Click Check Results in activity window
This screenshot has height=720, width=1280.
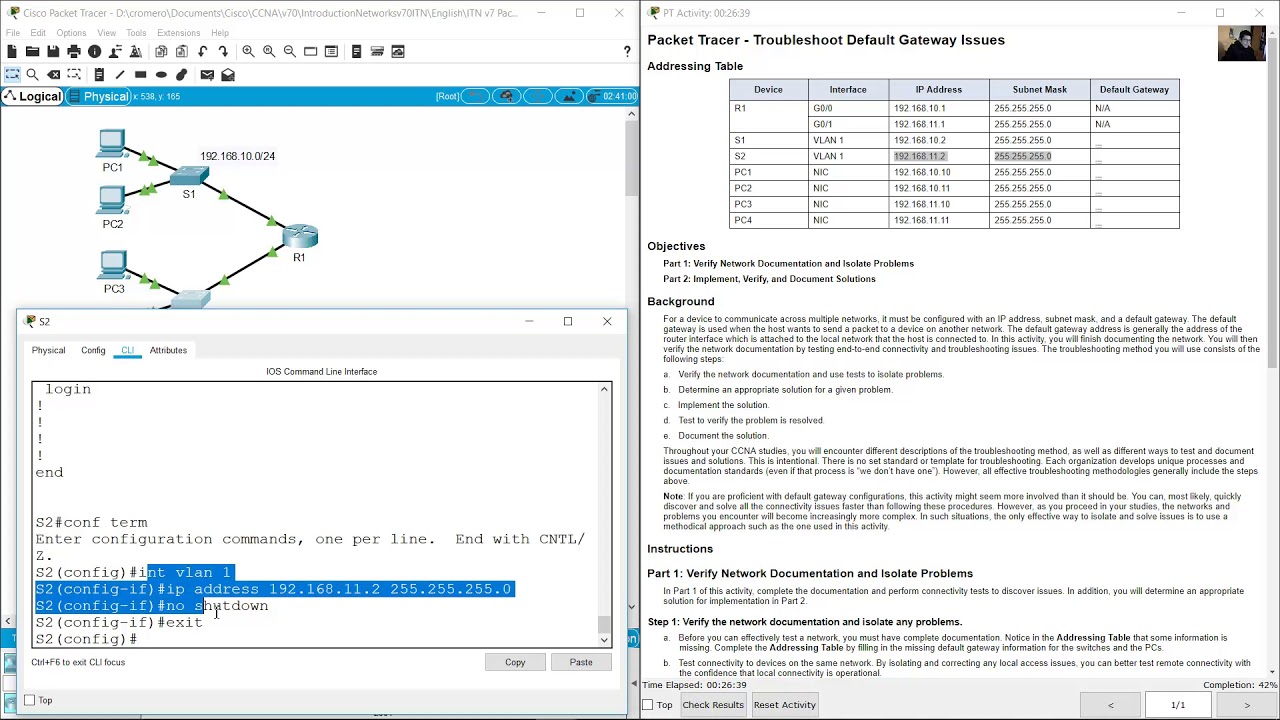(x=713, y=705)
